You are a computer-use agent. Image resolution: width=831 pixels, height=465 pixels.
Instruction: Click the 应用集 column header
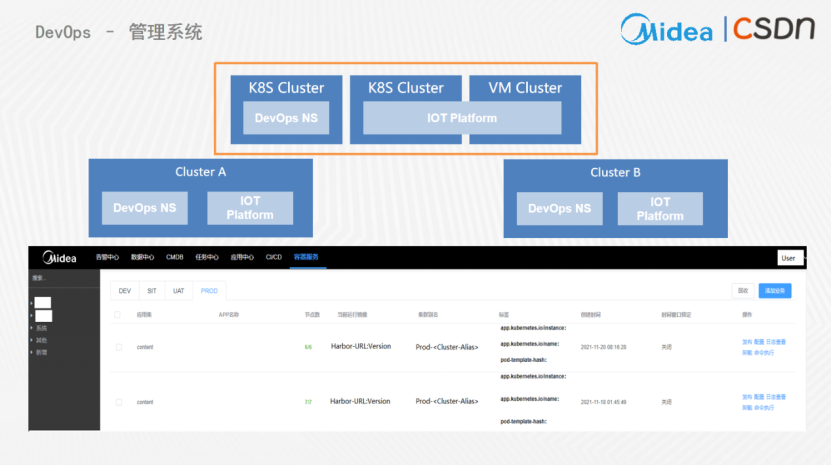point(144,315)
